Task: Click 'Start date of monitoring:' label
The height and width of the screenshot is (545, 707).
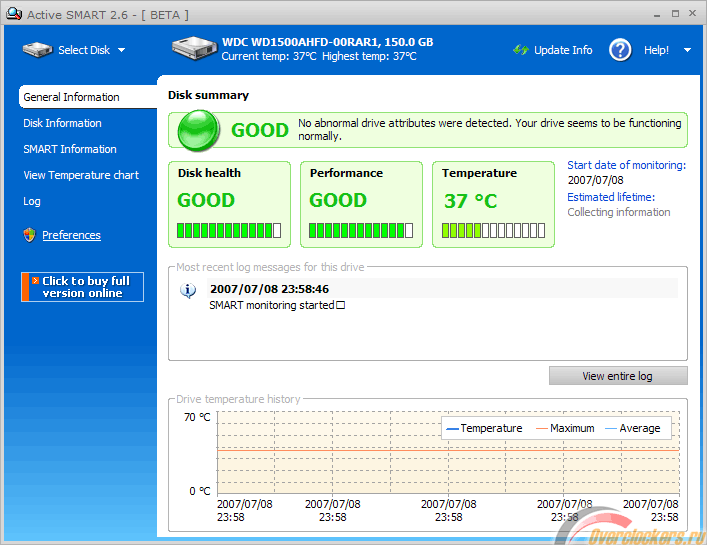Action: click(627, 165)
